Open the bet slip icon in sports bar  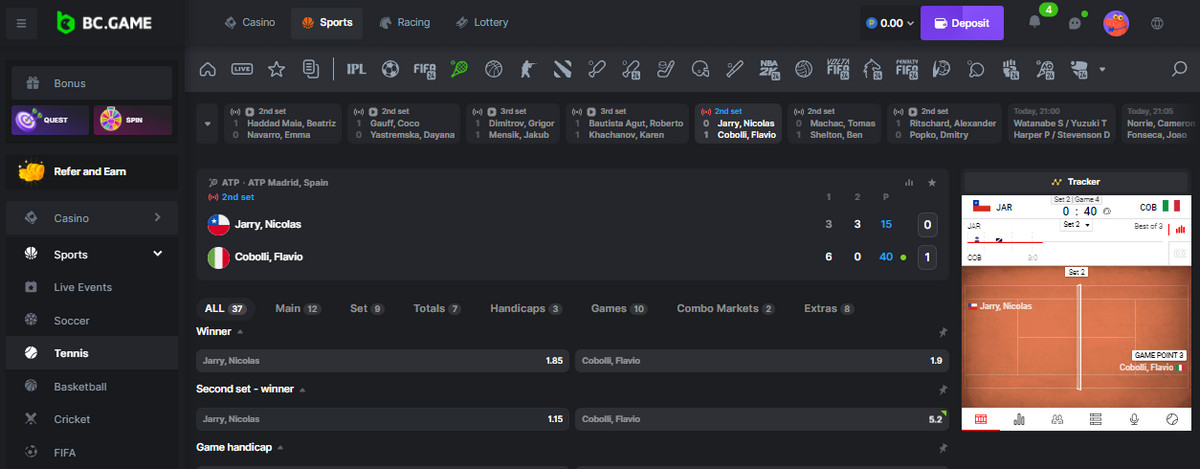pyautogui.click(x=311, y=69)
